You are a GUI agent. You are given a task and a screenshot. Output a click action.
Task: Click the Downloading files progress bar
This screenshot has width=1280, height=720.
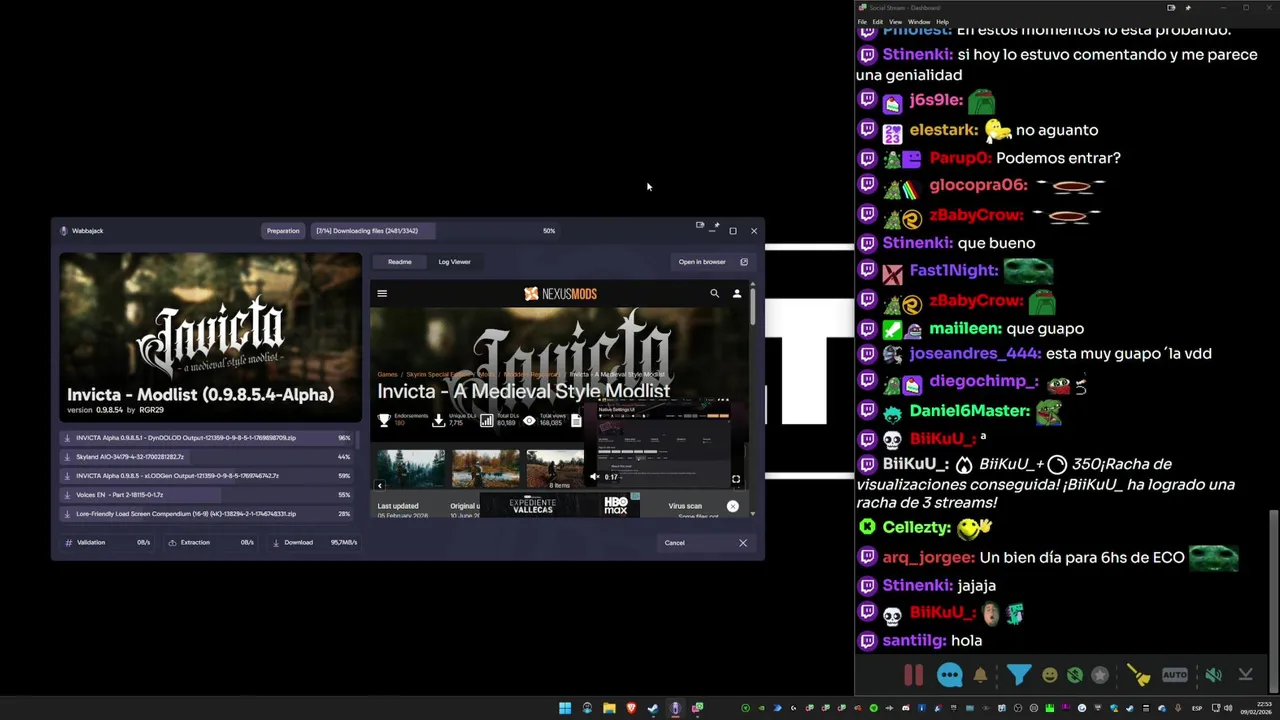(437, 231)
